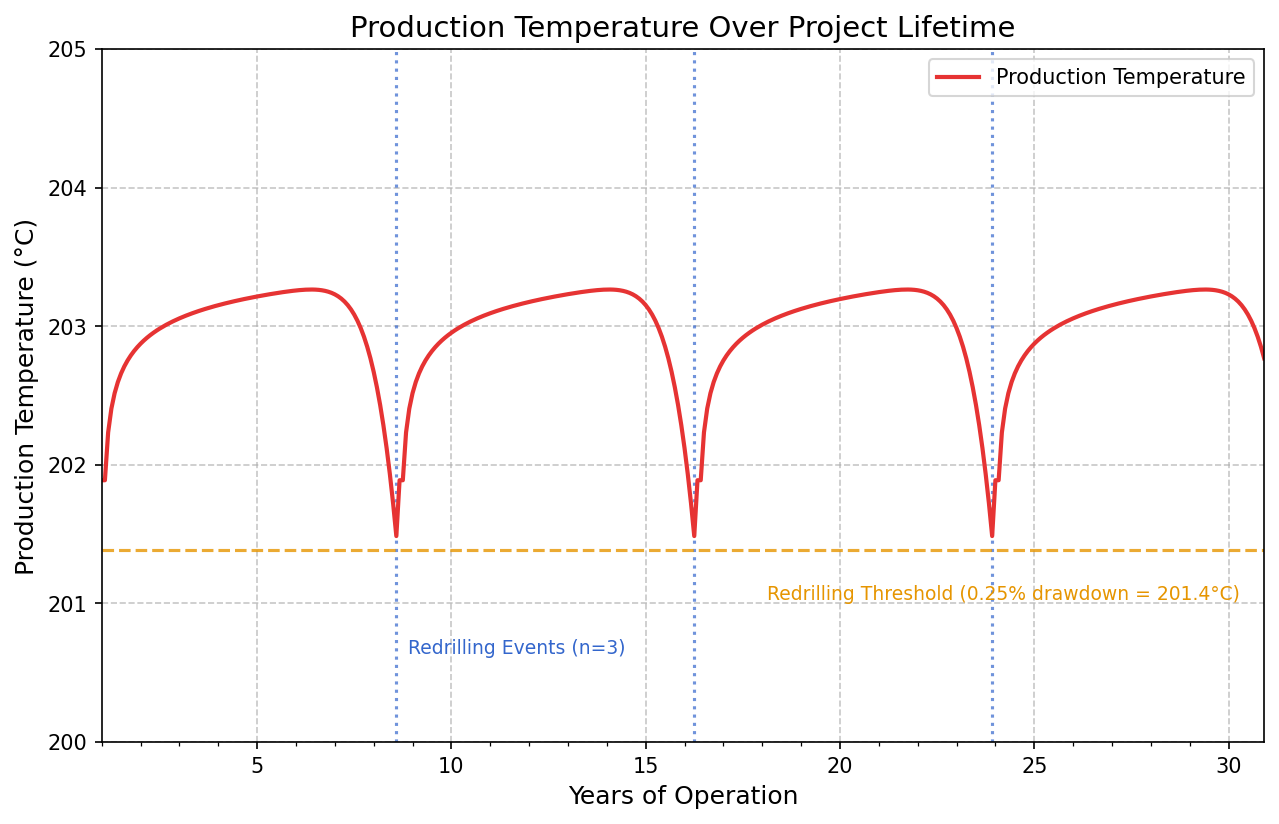
Task: Select x-axis tick label 10
Action: click(x=451, y=765)
